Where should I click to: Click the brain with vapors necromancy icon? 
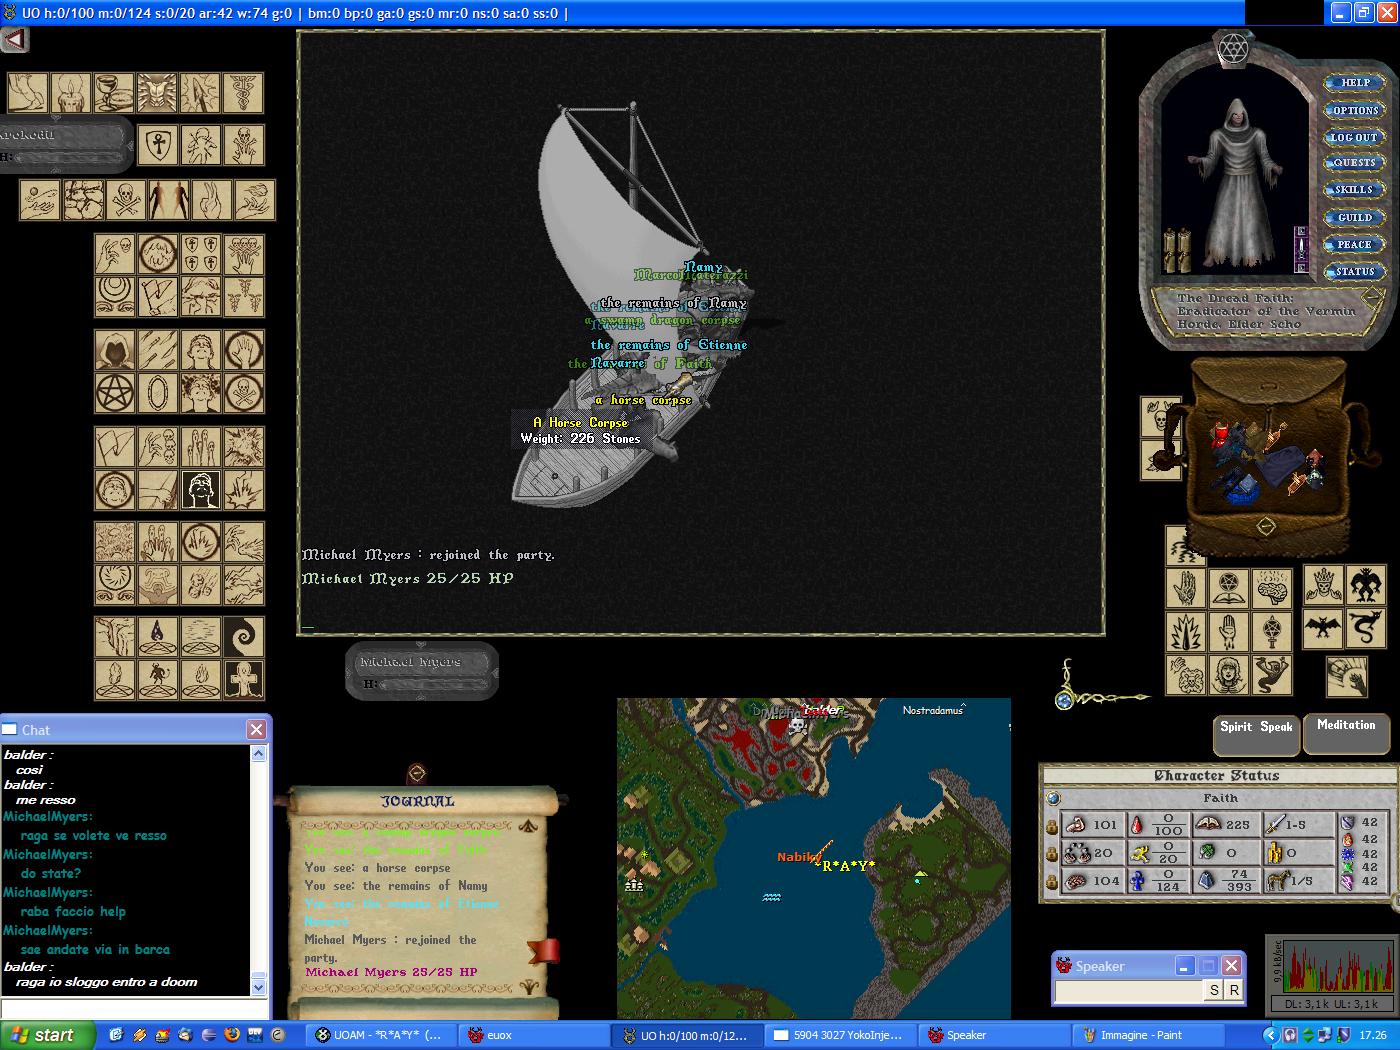click(1272, 588)
